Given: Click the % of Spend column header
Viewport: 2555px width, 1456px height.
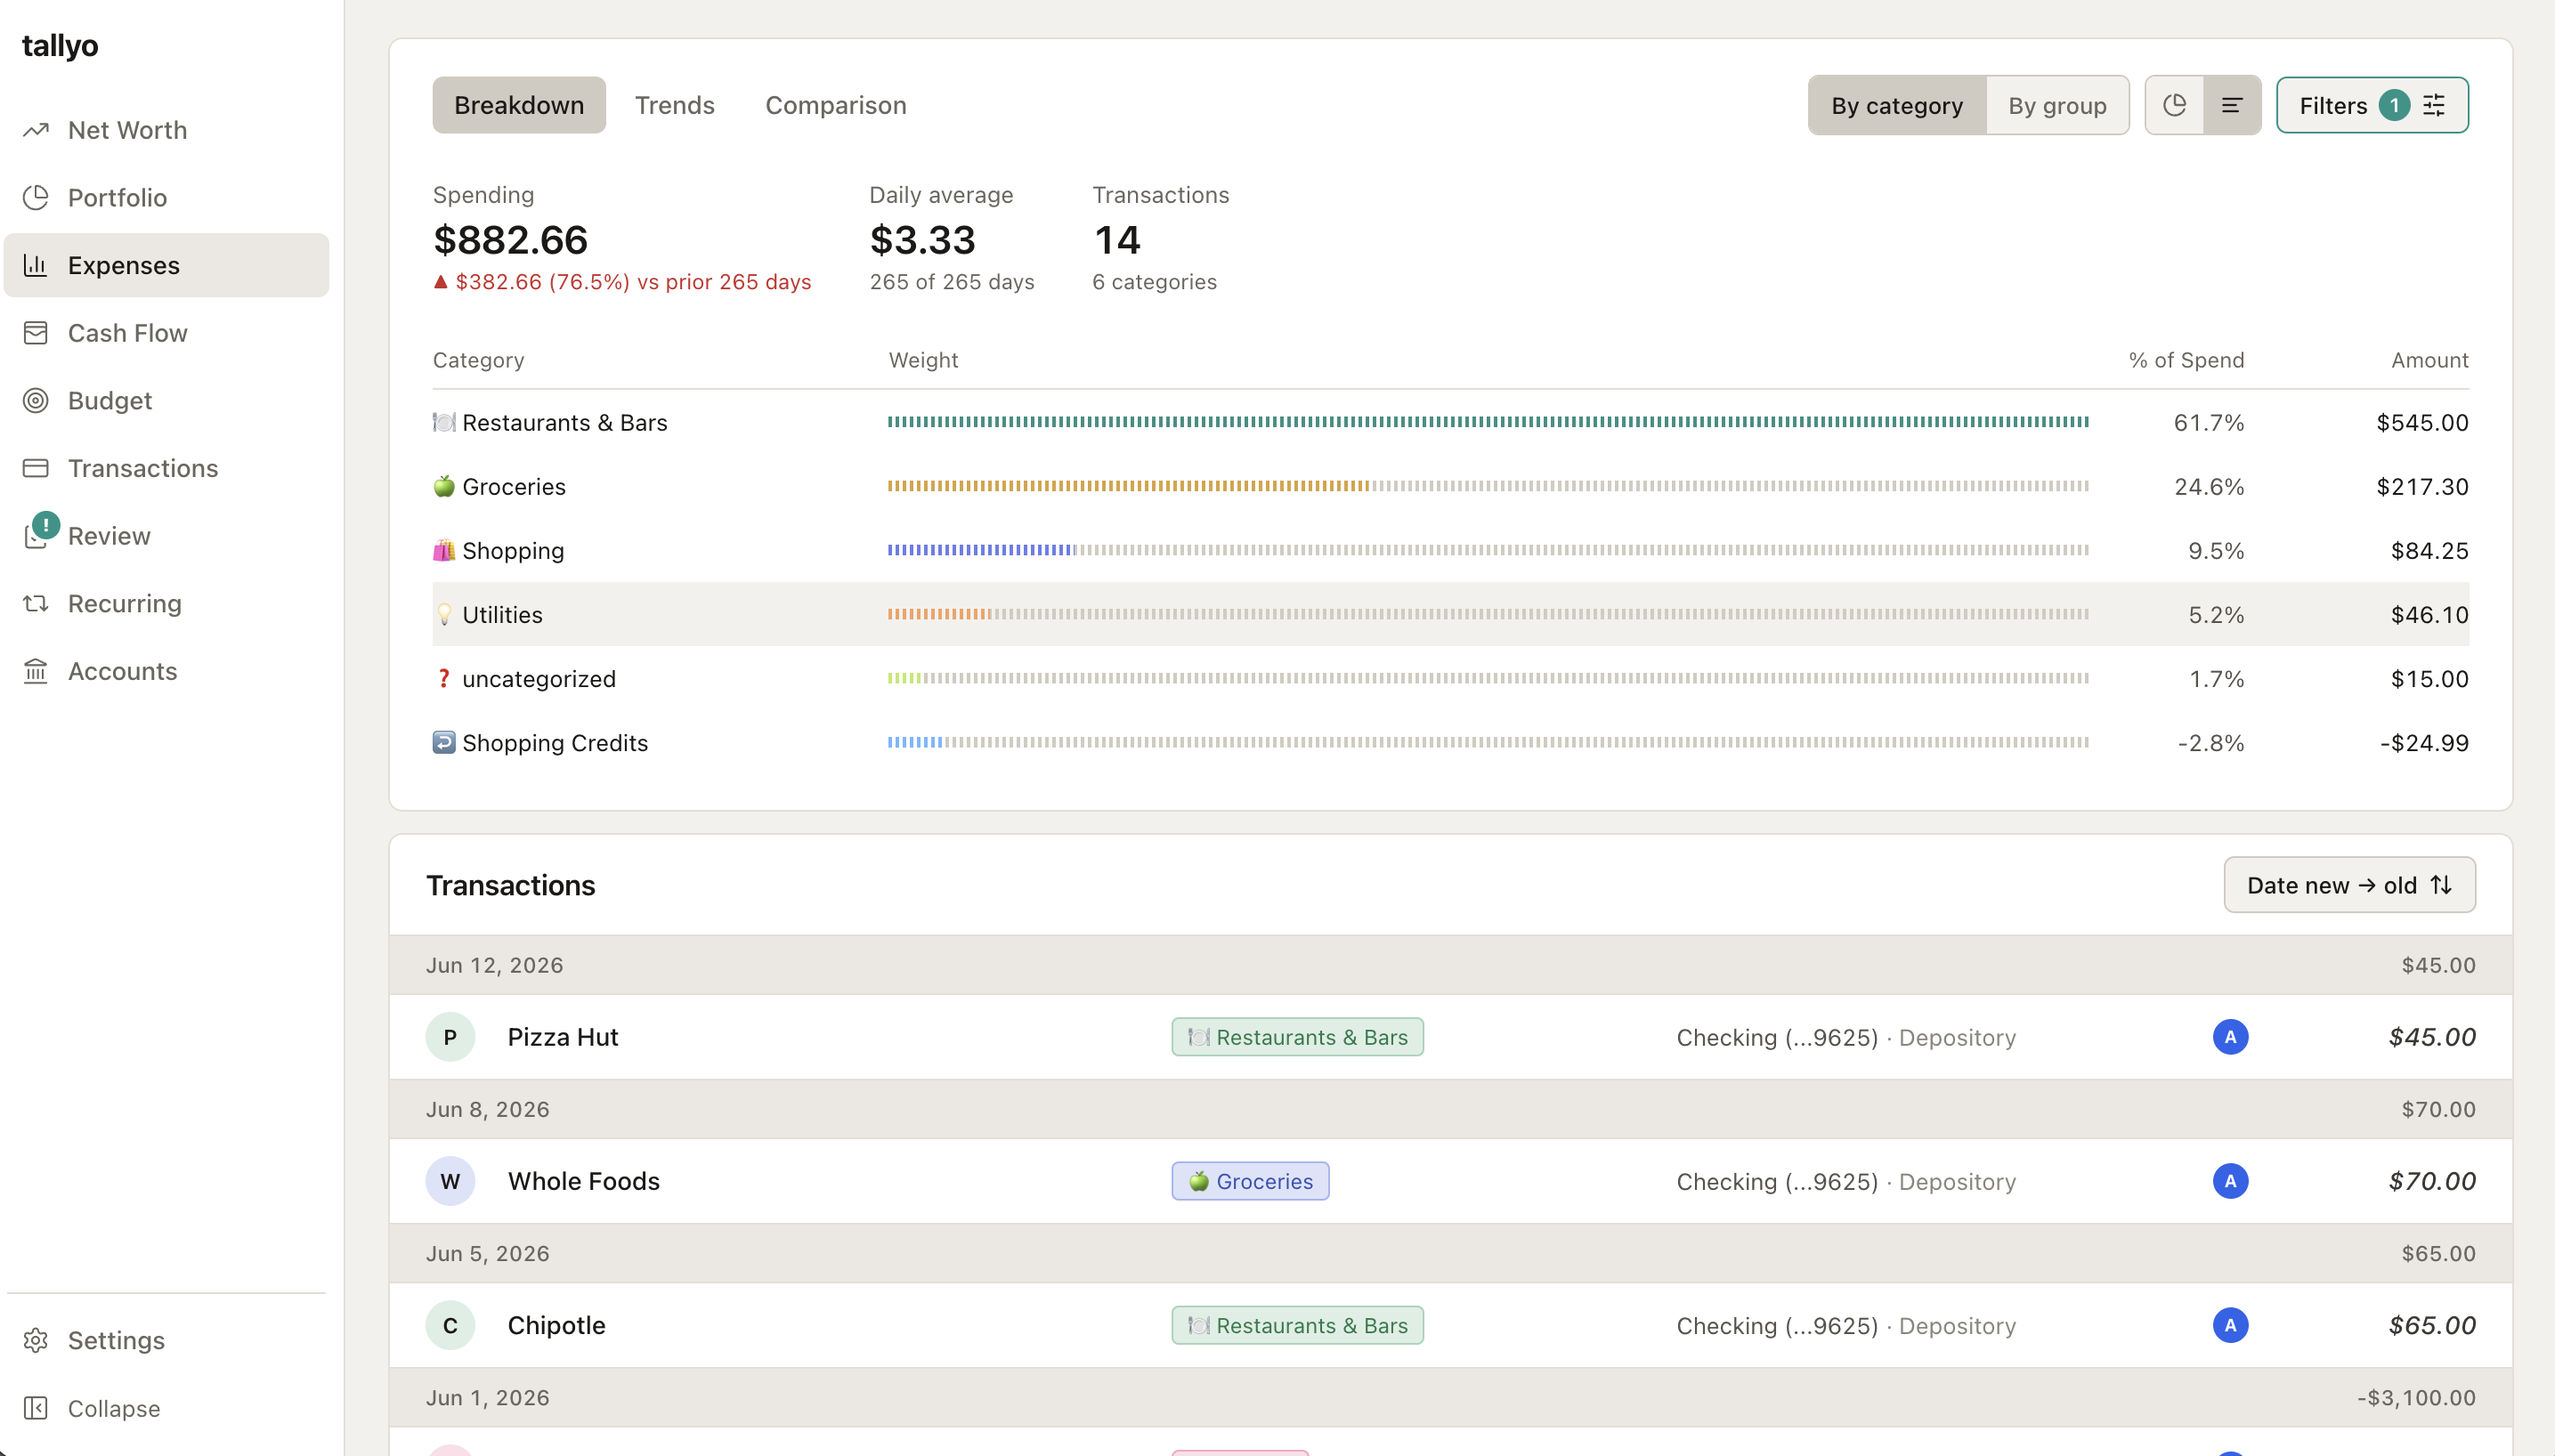Looking at the screenshot, I should [2186, 360].
